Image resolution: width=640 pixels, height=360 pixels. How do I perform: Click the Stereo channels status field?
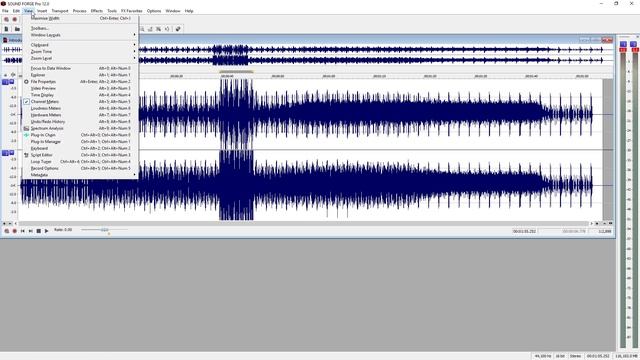pyautogui.click(x=575, y=356)
